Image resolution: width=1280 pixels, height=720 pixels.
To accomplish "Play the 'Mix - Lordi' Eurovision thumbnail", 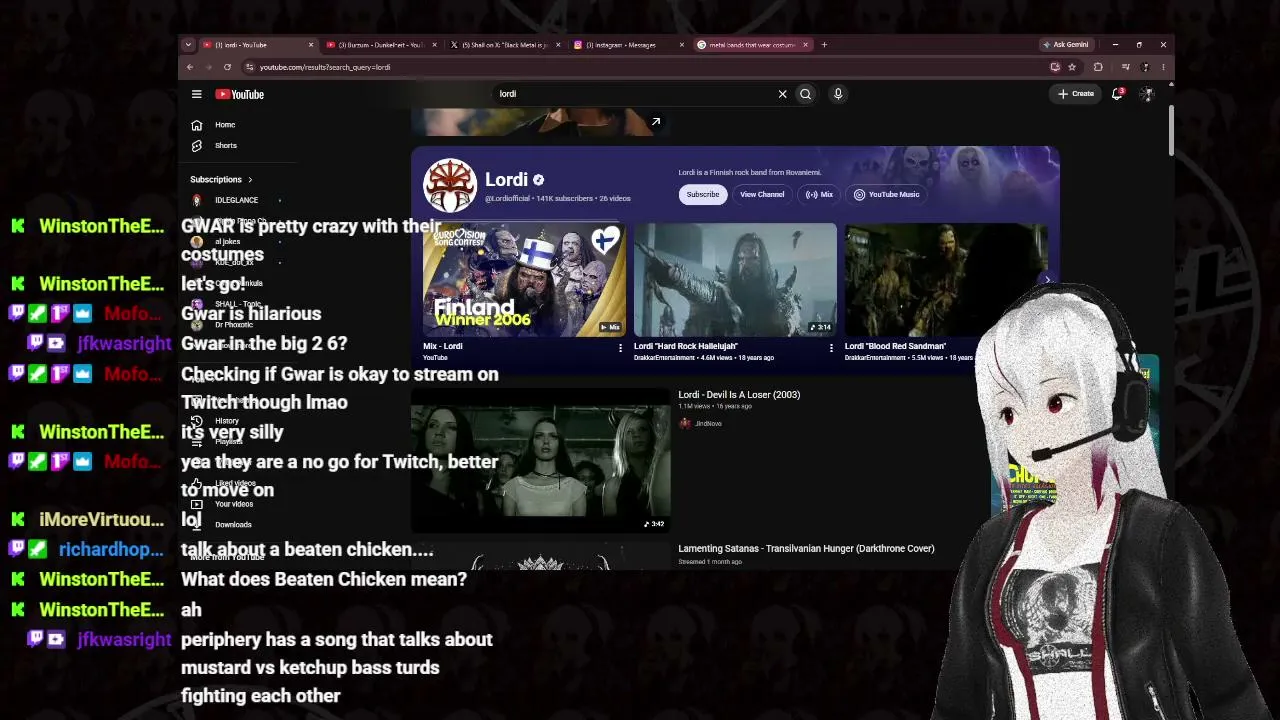I will [524, 280].
